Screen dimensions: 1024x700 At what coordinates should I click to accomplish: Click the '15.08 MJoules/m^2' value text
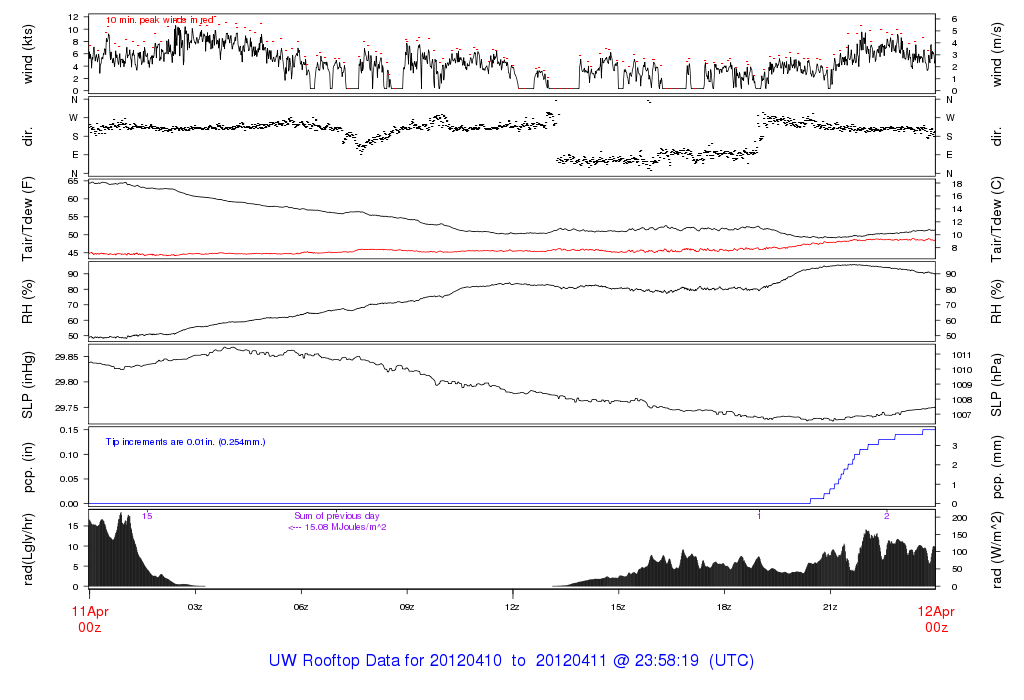(x=337, y=527)
